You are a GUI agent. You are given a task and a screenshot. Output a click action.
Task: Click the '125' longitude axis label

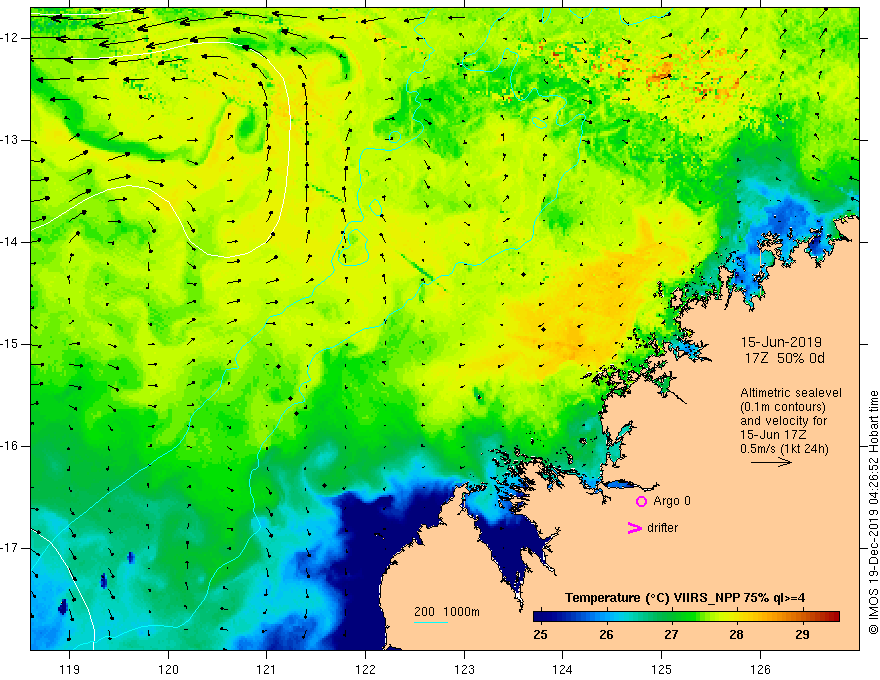click(x=662, y=669)
